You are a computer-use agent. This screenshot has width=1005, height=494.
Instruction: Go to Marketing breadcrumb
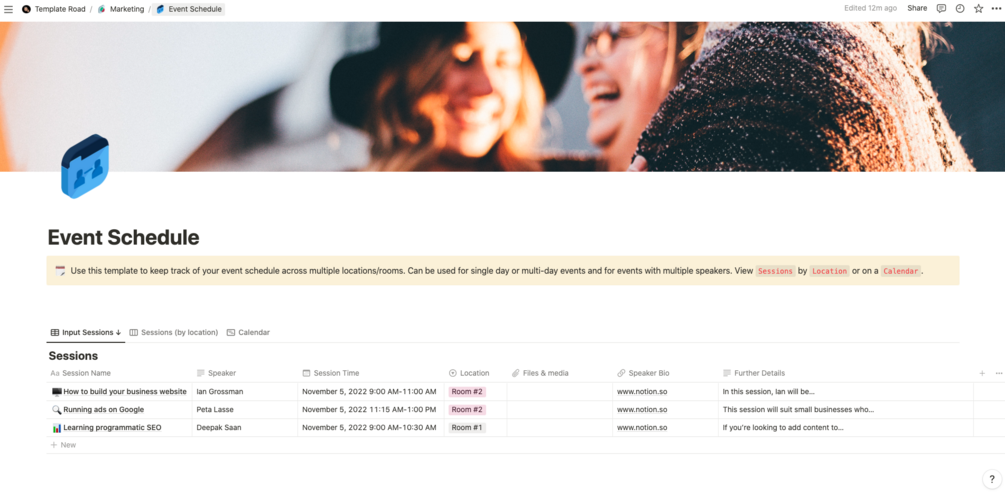[x=127, y=9]
